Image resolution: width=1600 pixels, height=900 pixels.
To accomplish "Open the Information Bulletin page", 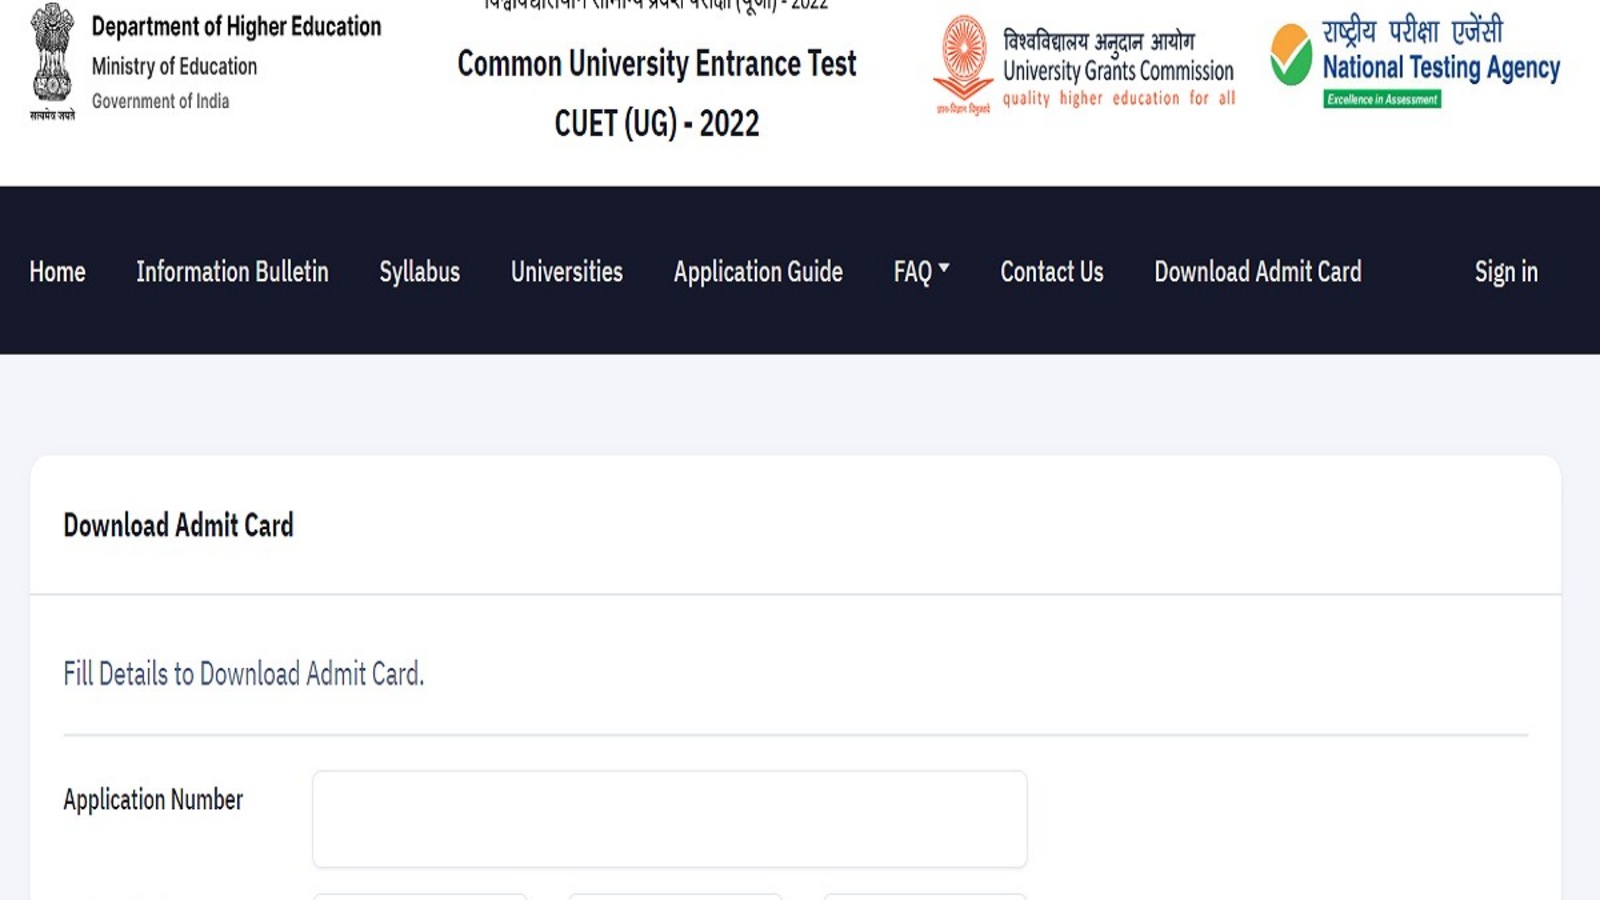I will (x=232, y=271).
